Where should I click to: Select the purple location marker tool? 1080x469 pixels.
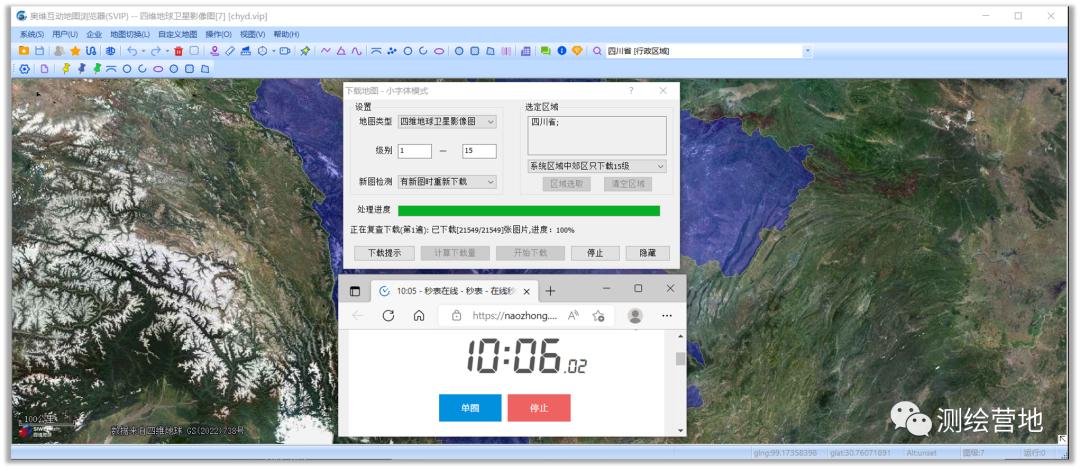[215, 51]
